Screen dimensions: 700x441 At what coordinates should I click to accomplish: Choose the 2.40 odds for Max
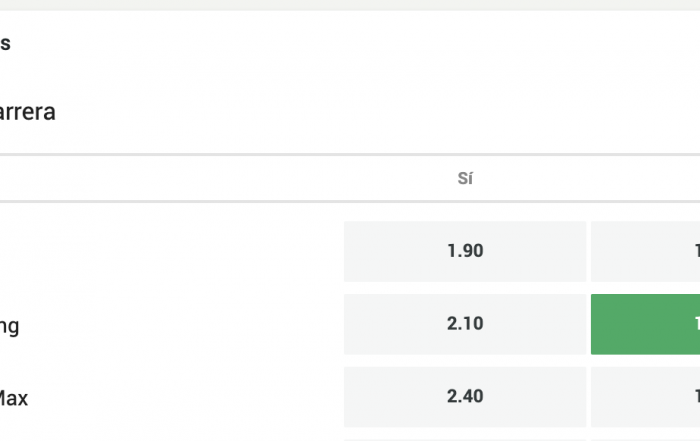[465, 397]
